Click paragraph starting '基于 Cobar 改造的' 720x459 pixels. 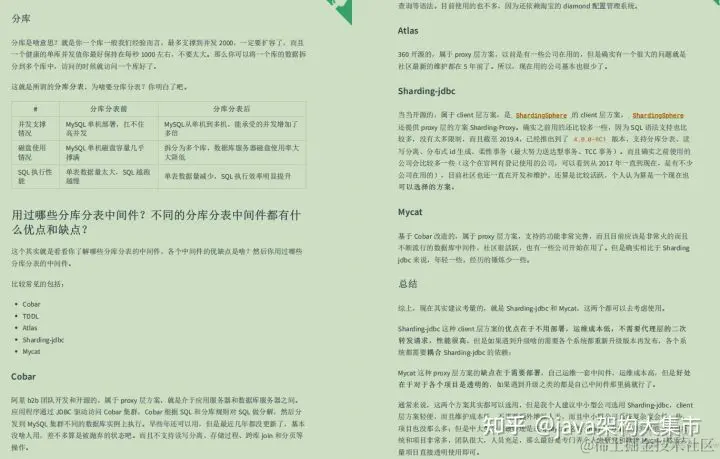(544, 248)
